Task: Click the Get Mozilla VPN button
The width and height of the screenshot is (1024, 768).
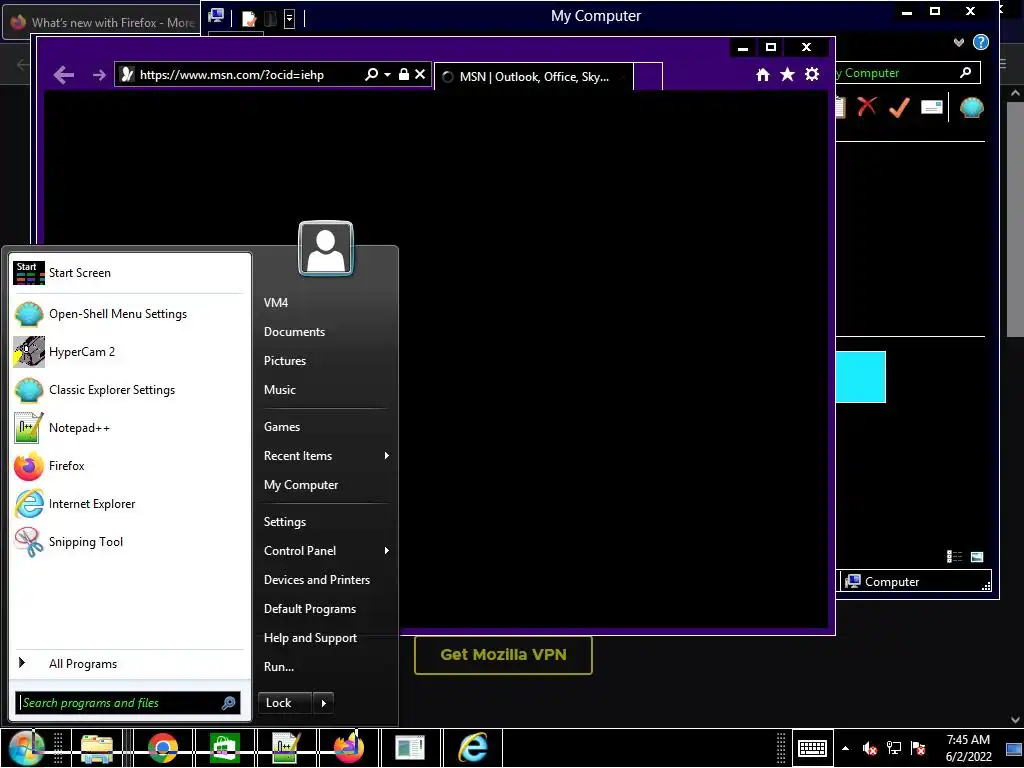Action: coord(504,655)
